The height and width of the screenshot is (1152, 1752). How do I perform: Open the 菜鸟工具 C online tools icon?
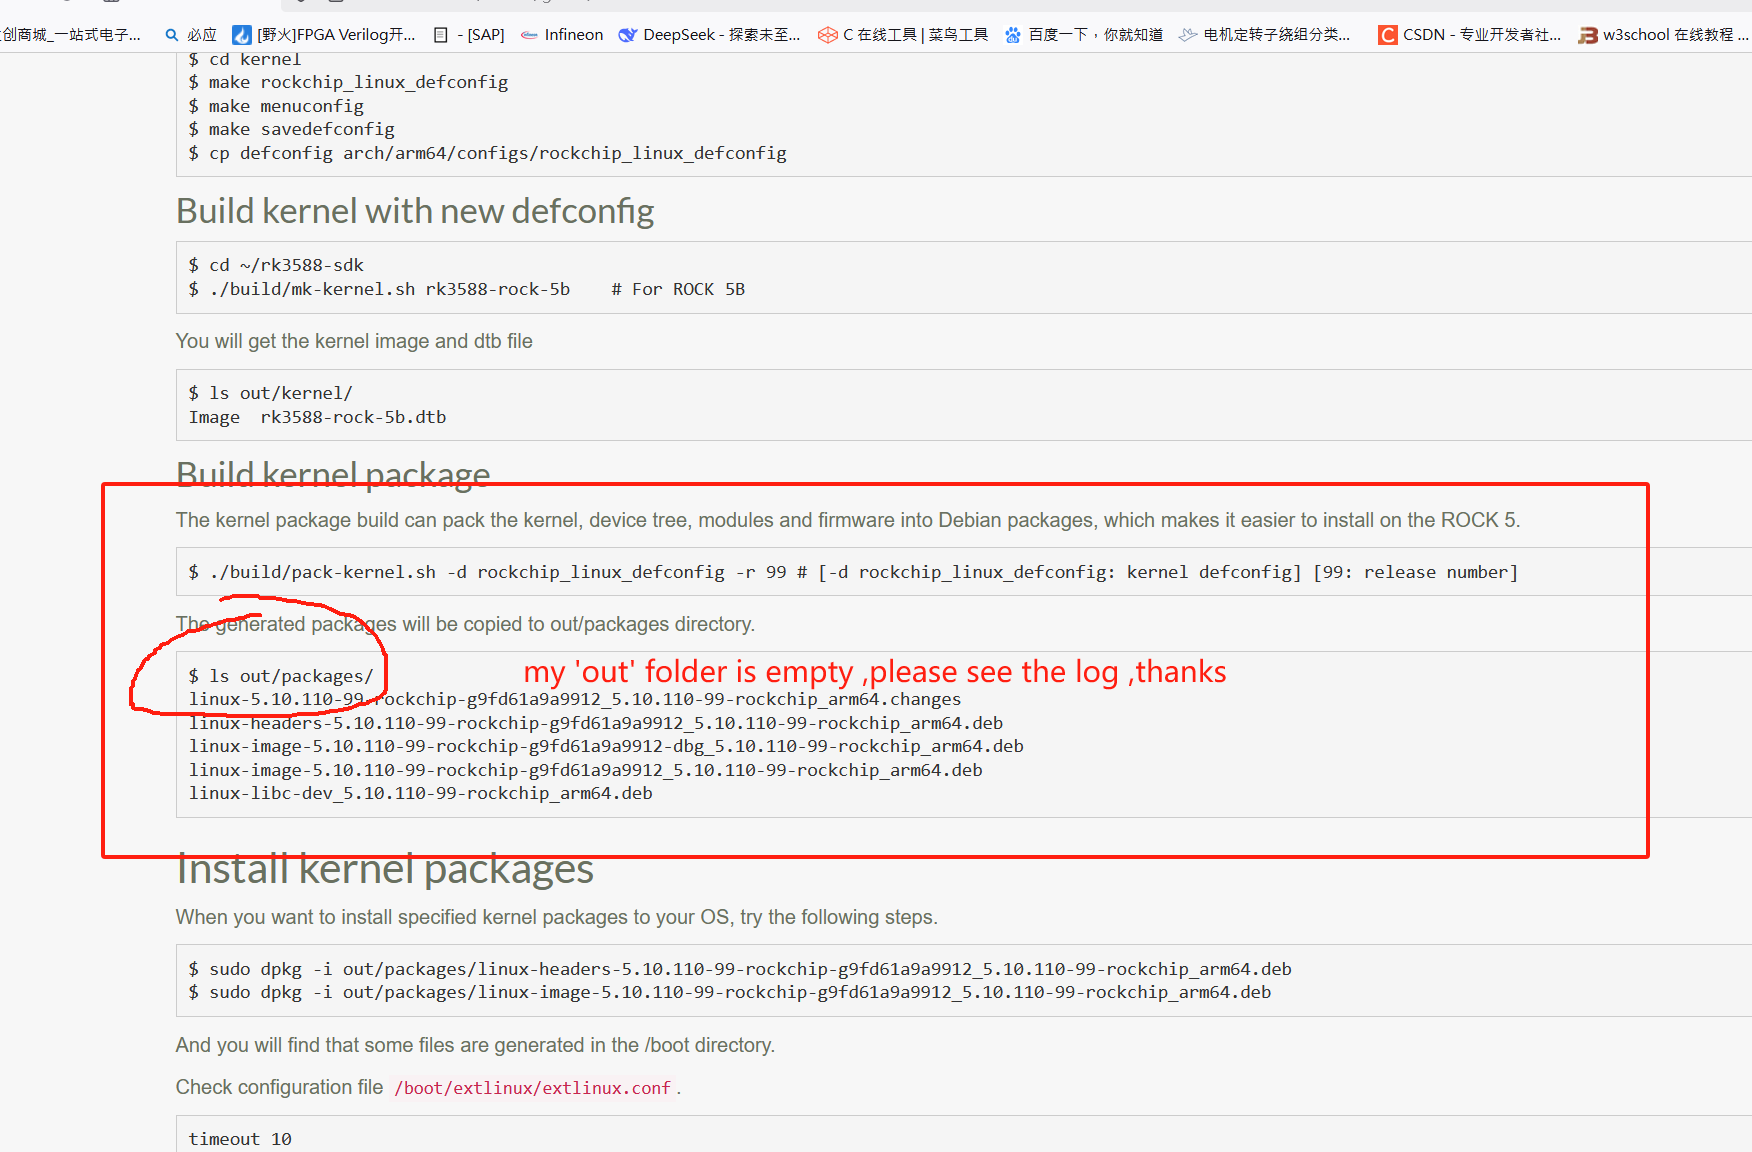pos(827,35)
